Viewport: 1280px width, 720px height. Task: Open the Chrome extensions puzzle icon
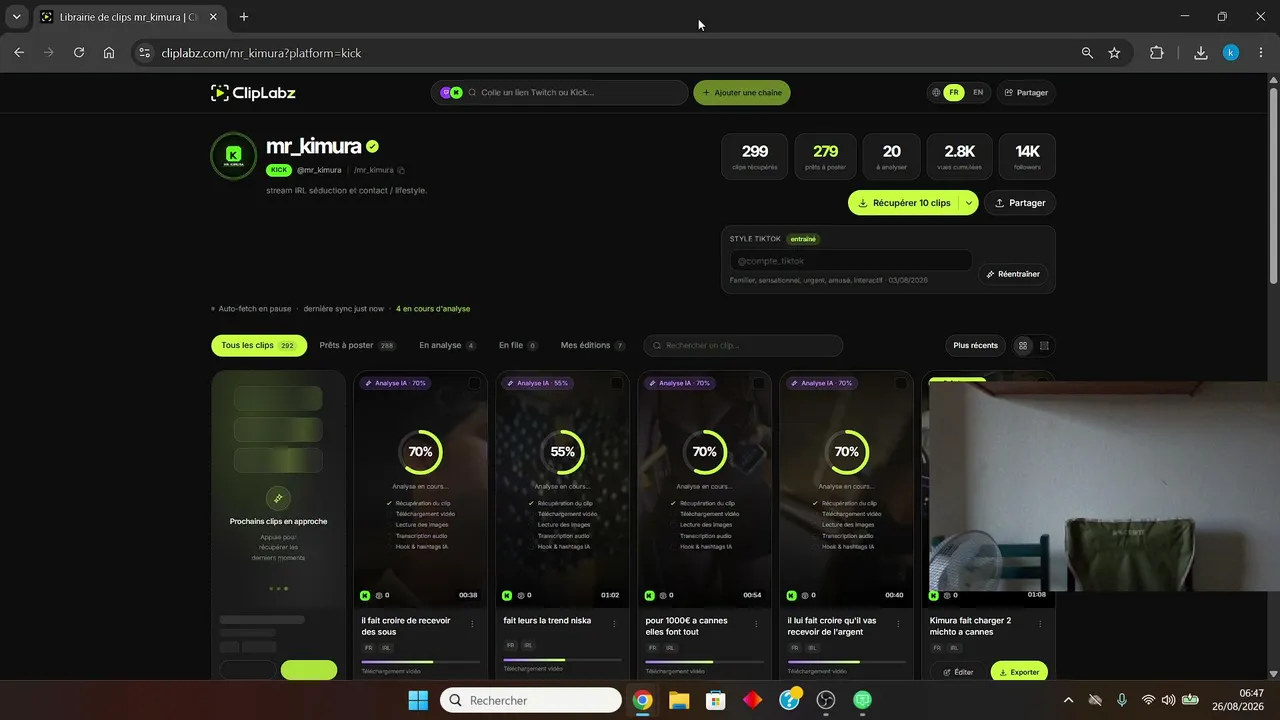pyautogui.click(x=1157, y=53)
